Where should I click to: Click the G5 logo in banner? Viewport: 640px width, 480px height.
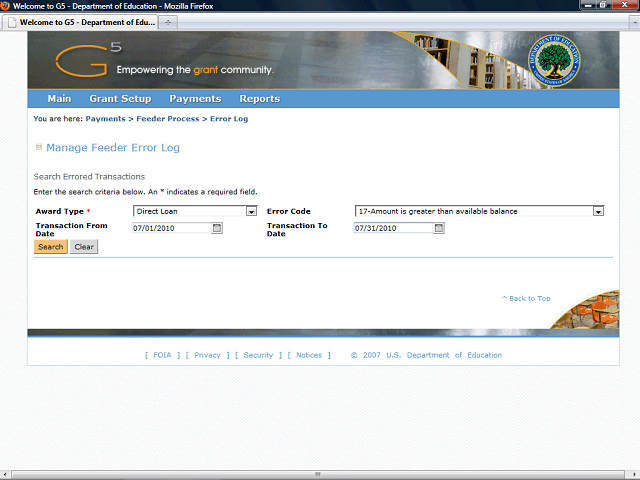tap(89, 60)
